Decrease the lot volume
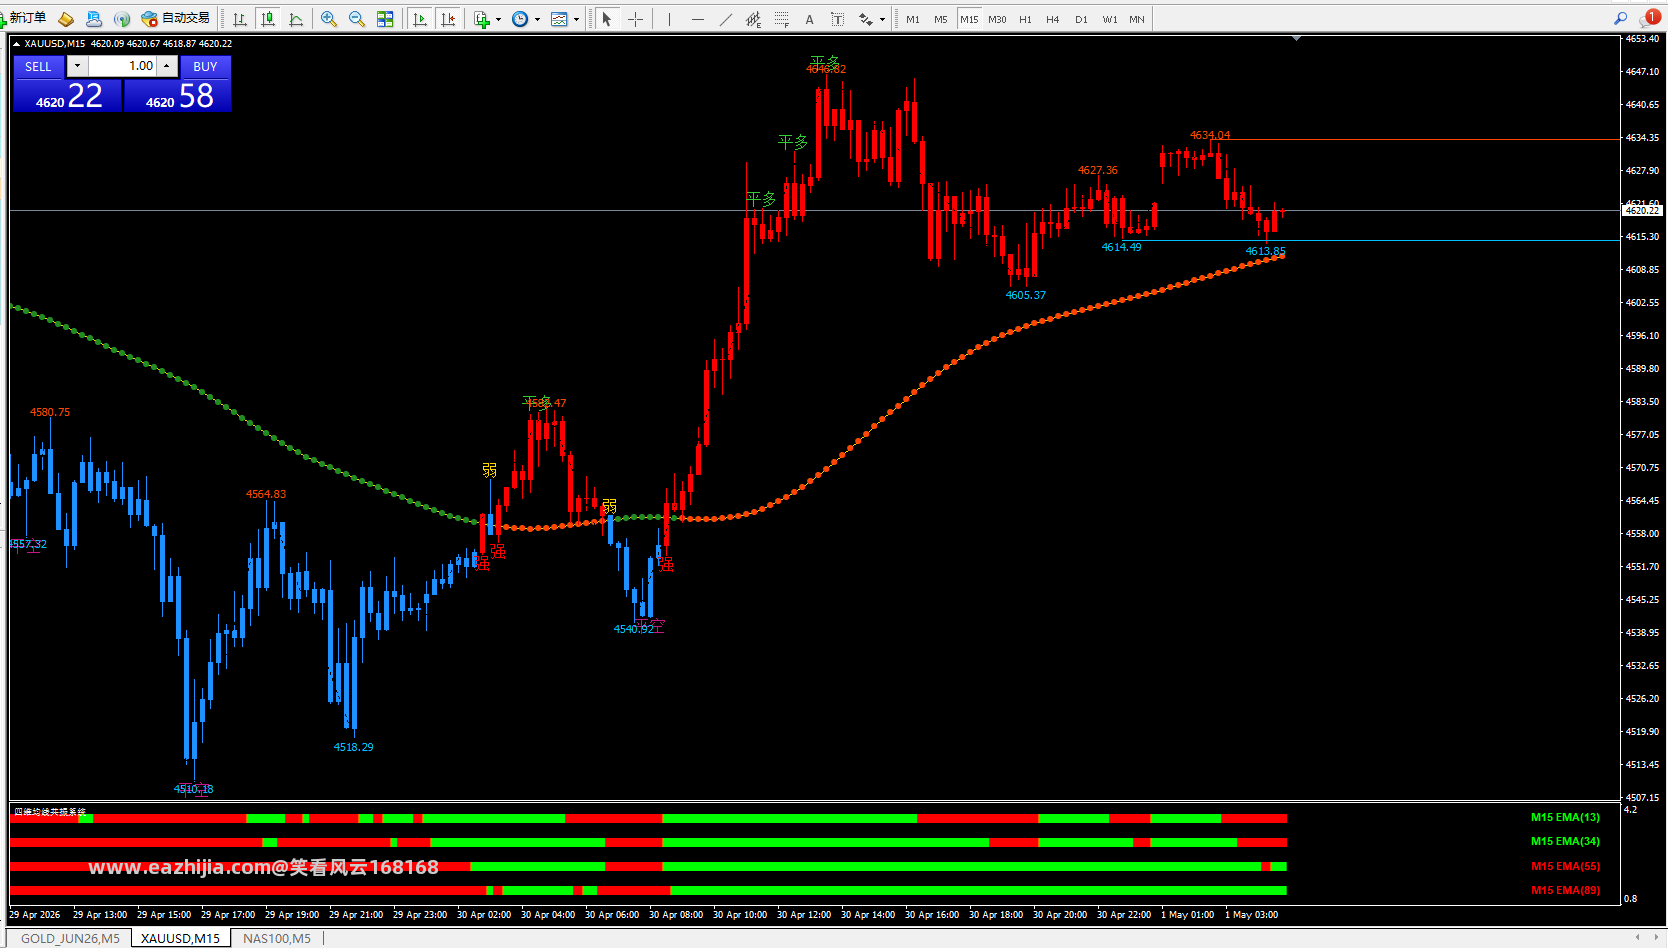This screenshot has width=1668, height=948. pyautogui.click(x=77, y=66)
